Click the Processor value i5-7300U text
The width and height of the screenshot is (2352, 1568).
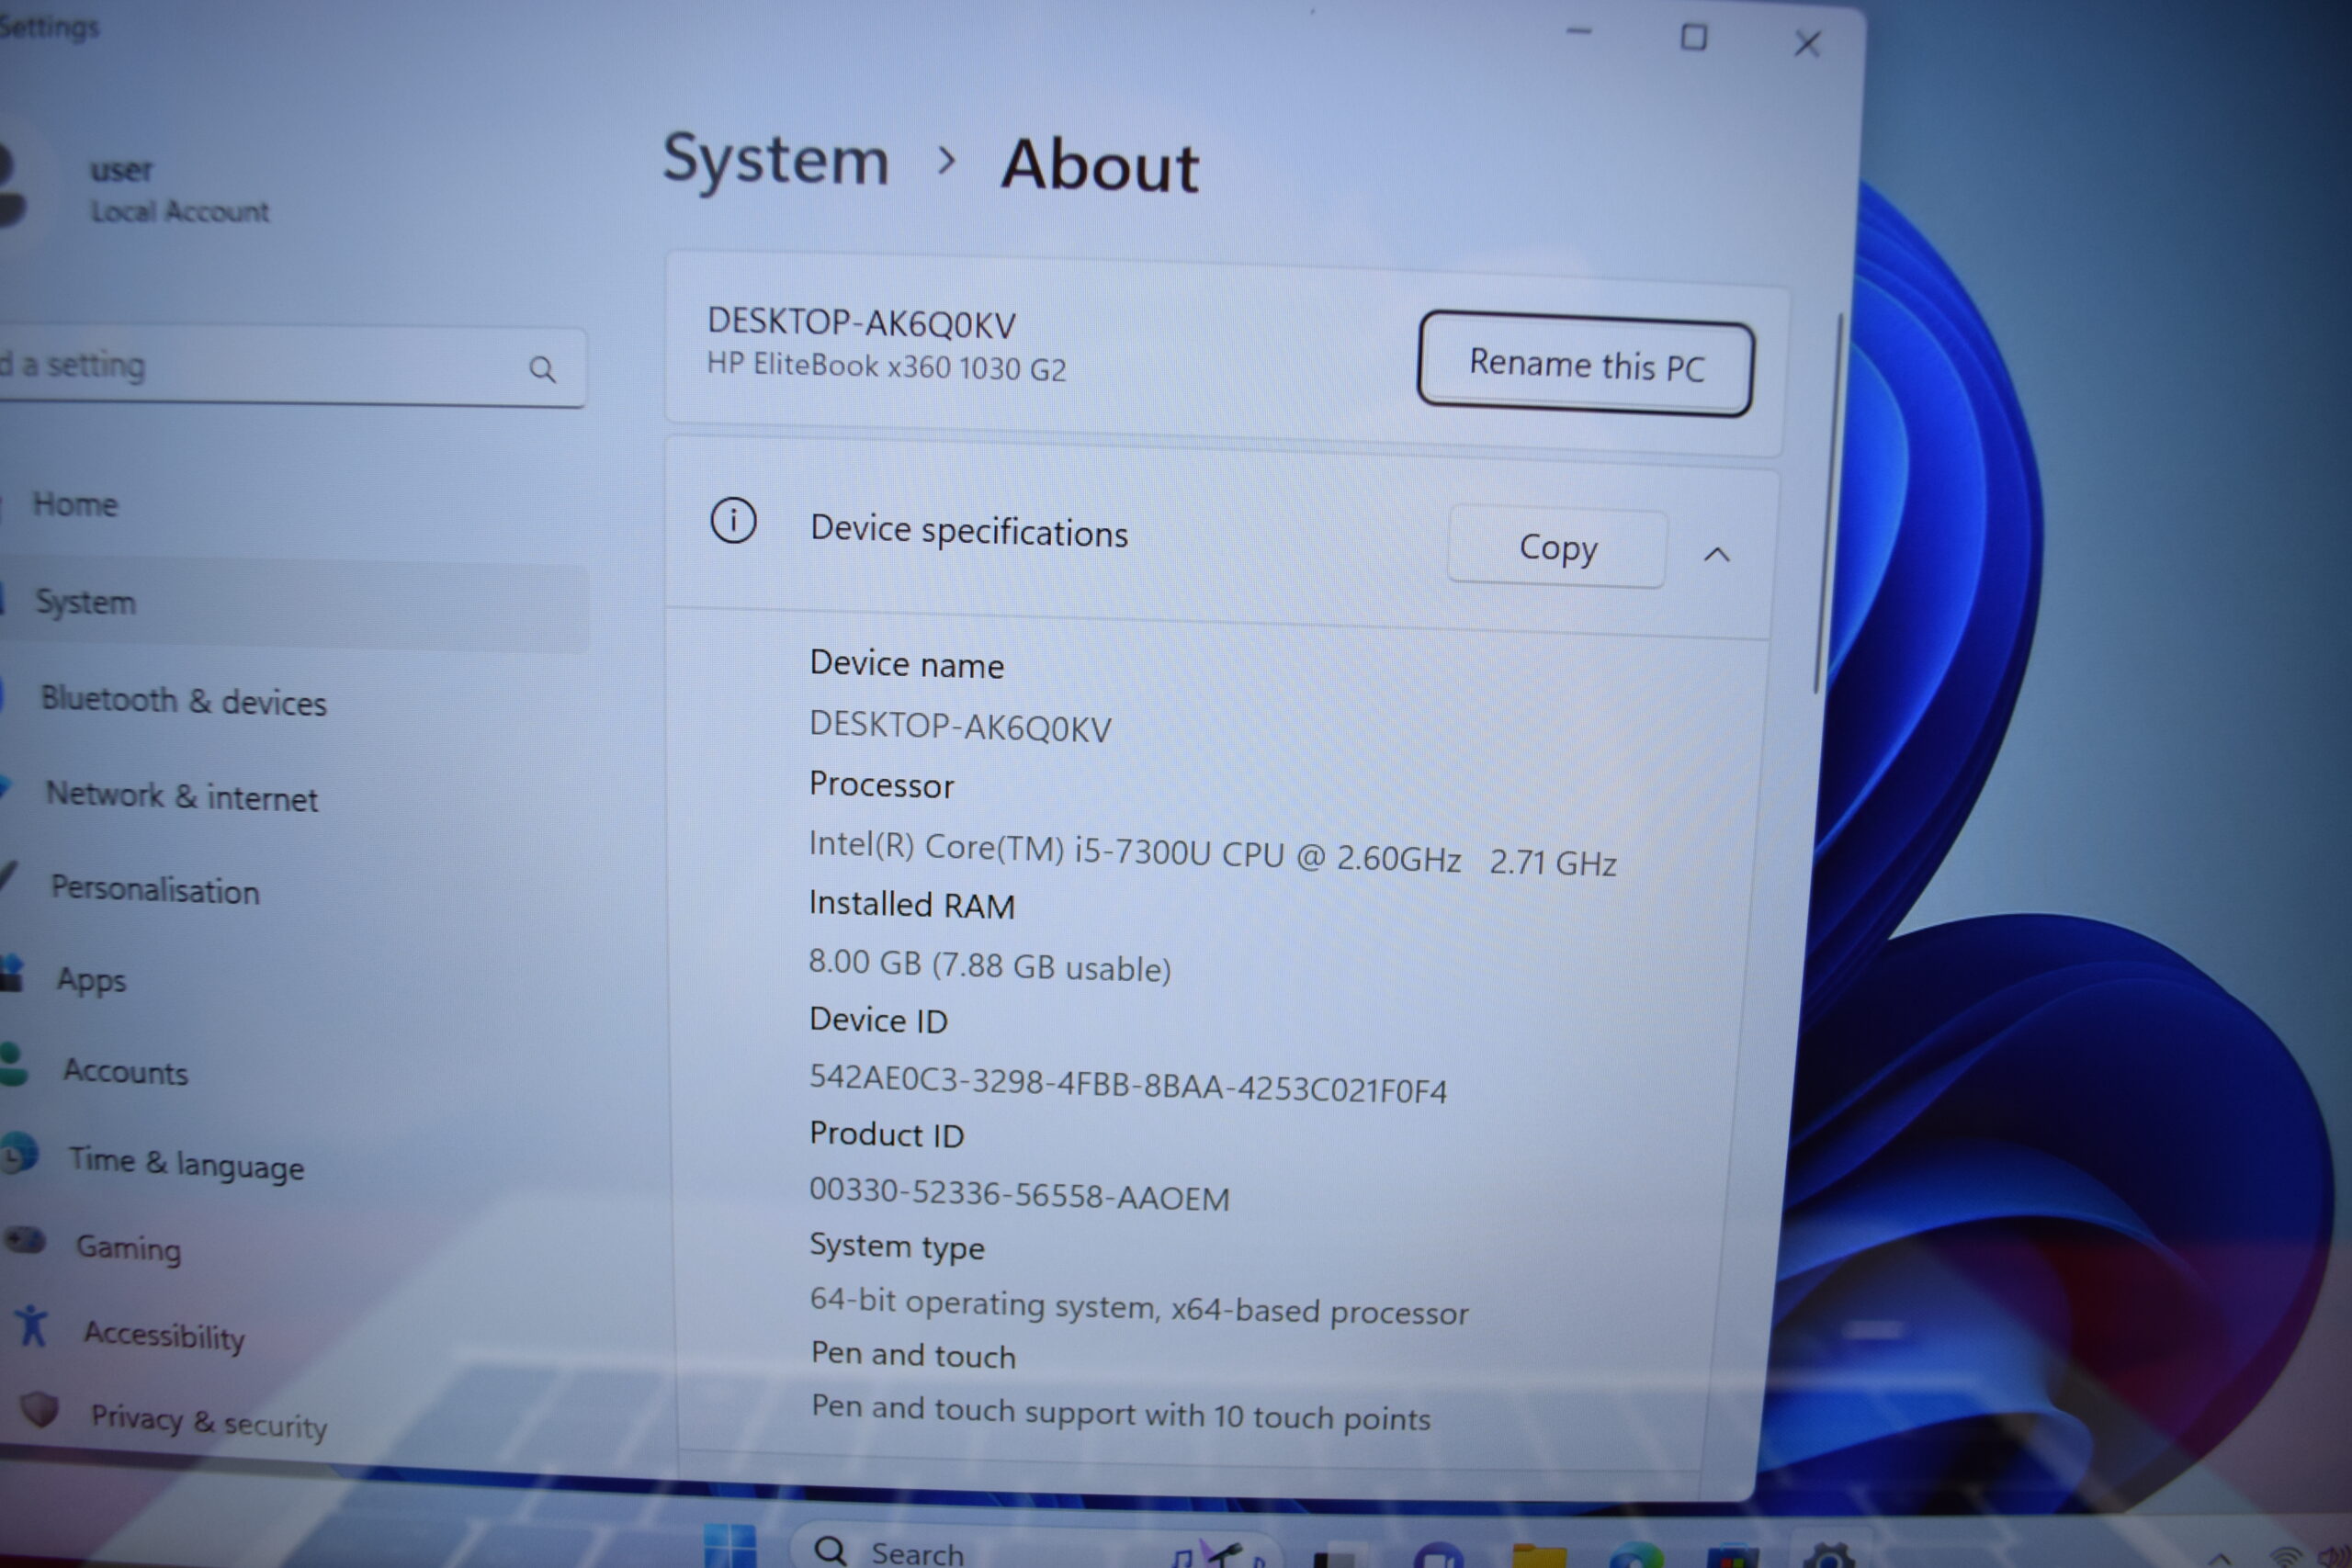click(1212, 853)
